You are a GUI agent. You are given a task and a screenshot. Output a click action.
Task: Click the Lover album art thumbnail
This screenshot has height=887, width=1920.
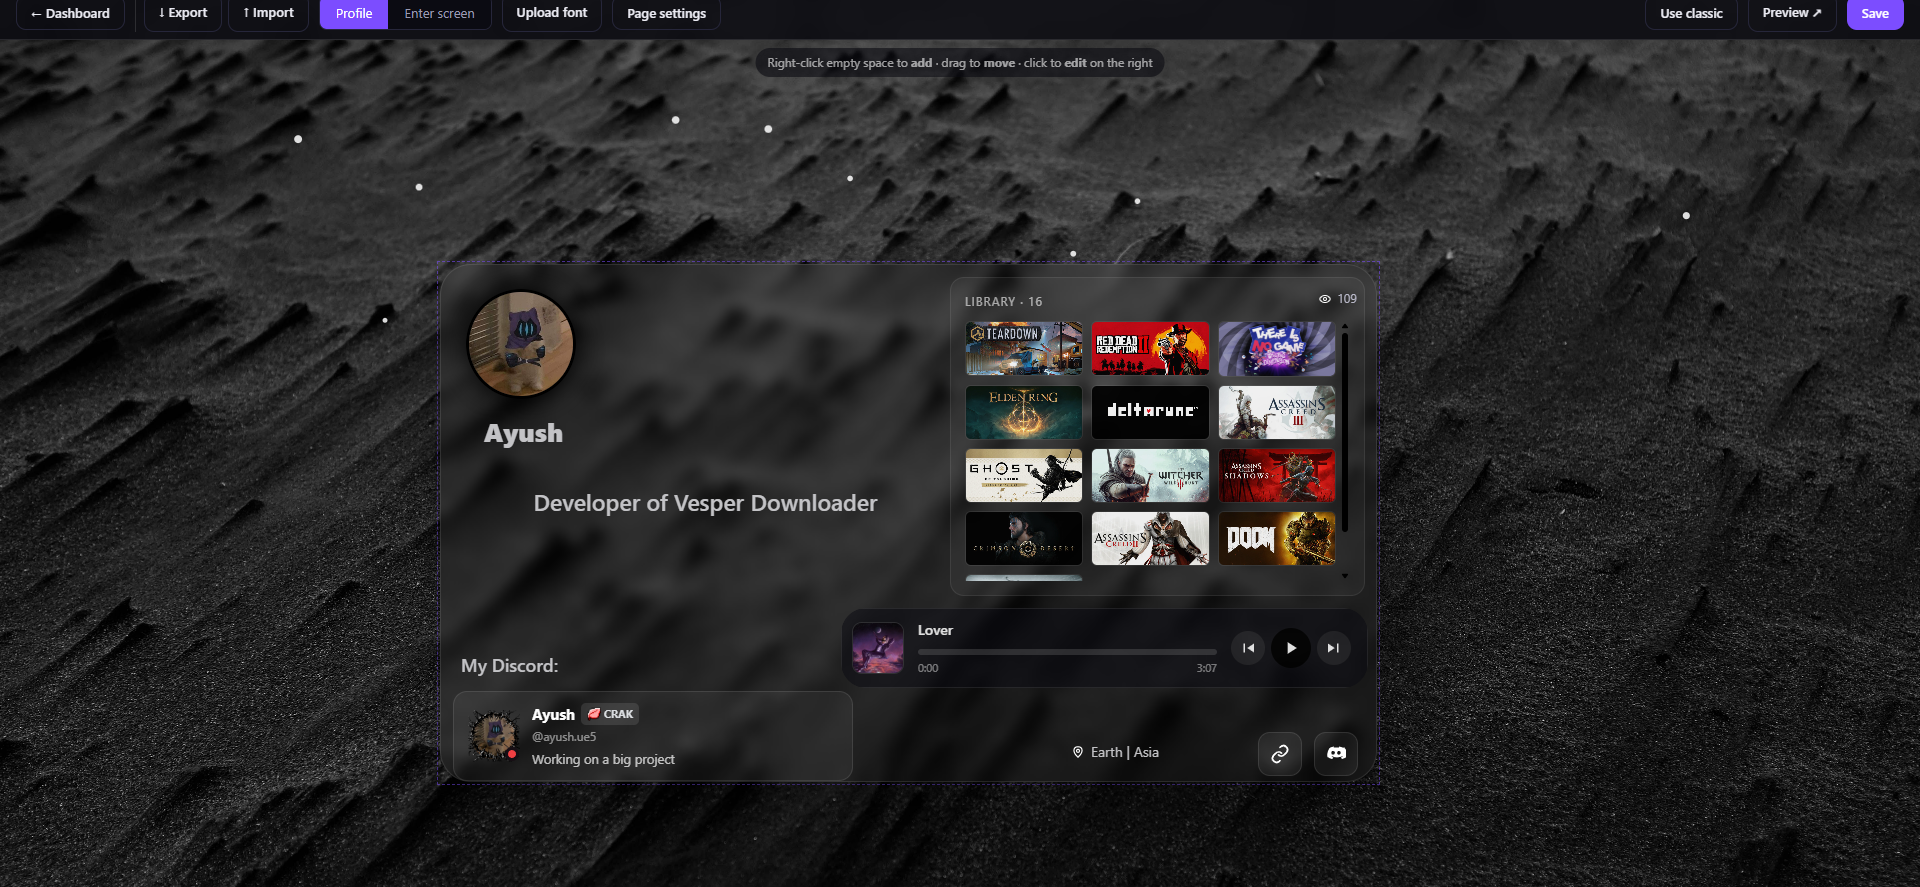pos(878,648)
